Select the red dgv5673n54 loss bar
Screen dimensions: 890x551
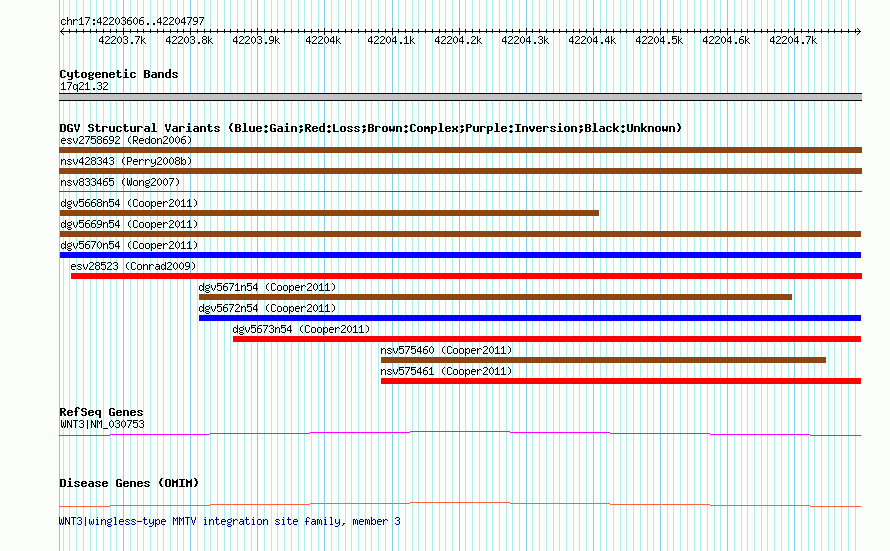click(547, 339)
